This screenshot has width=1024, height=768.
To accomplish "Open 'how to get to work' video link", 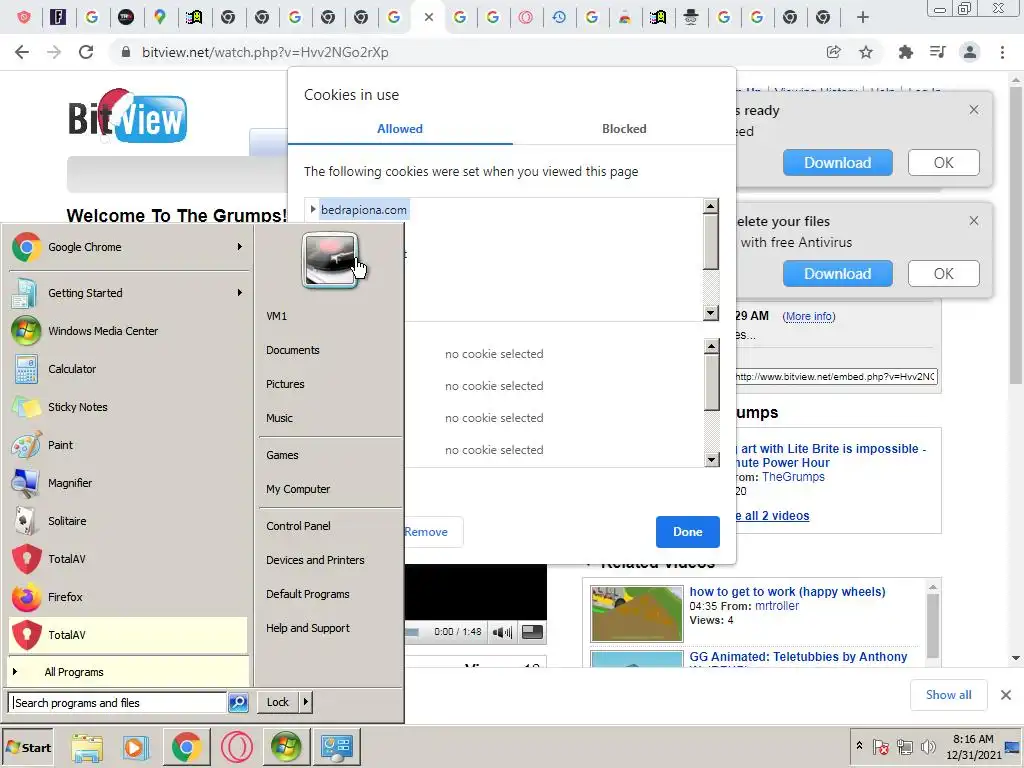I will tap(788, 592).
